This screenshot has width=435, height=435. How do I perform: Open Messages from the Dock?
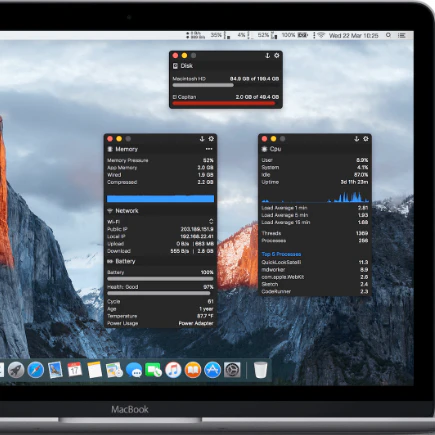134,370
